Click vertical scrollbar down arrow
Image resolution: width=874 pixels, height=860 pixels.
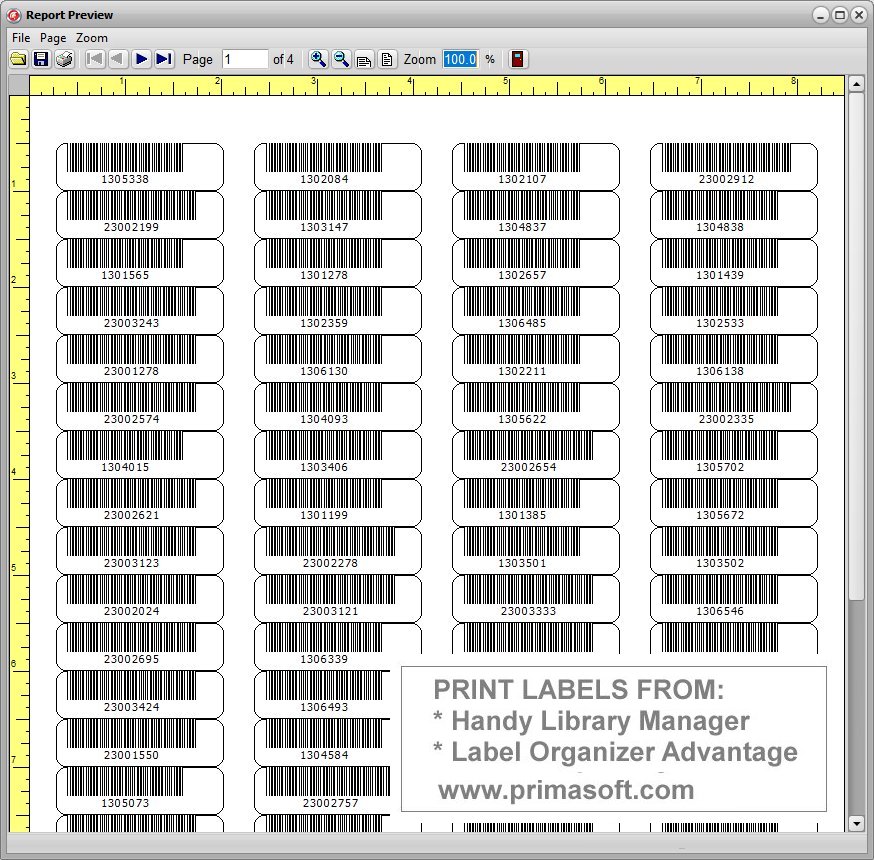pyautogui.click(x=856, y=823)
